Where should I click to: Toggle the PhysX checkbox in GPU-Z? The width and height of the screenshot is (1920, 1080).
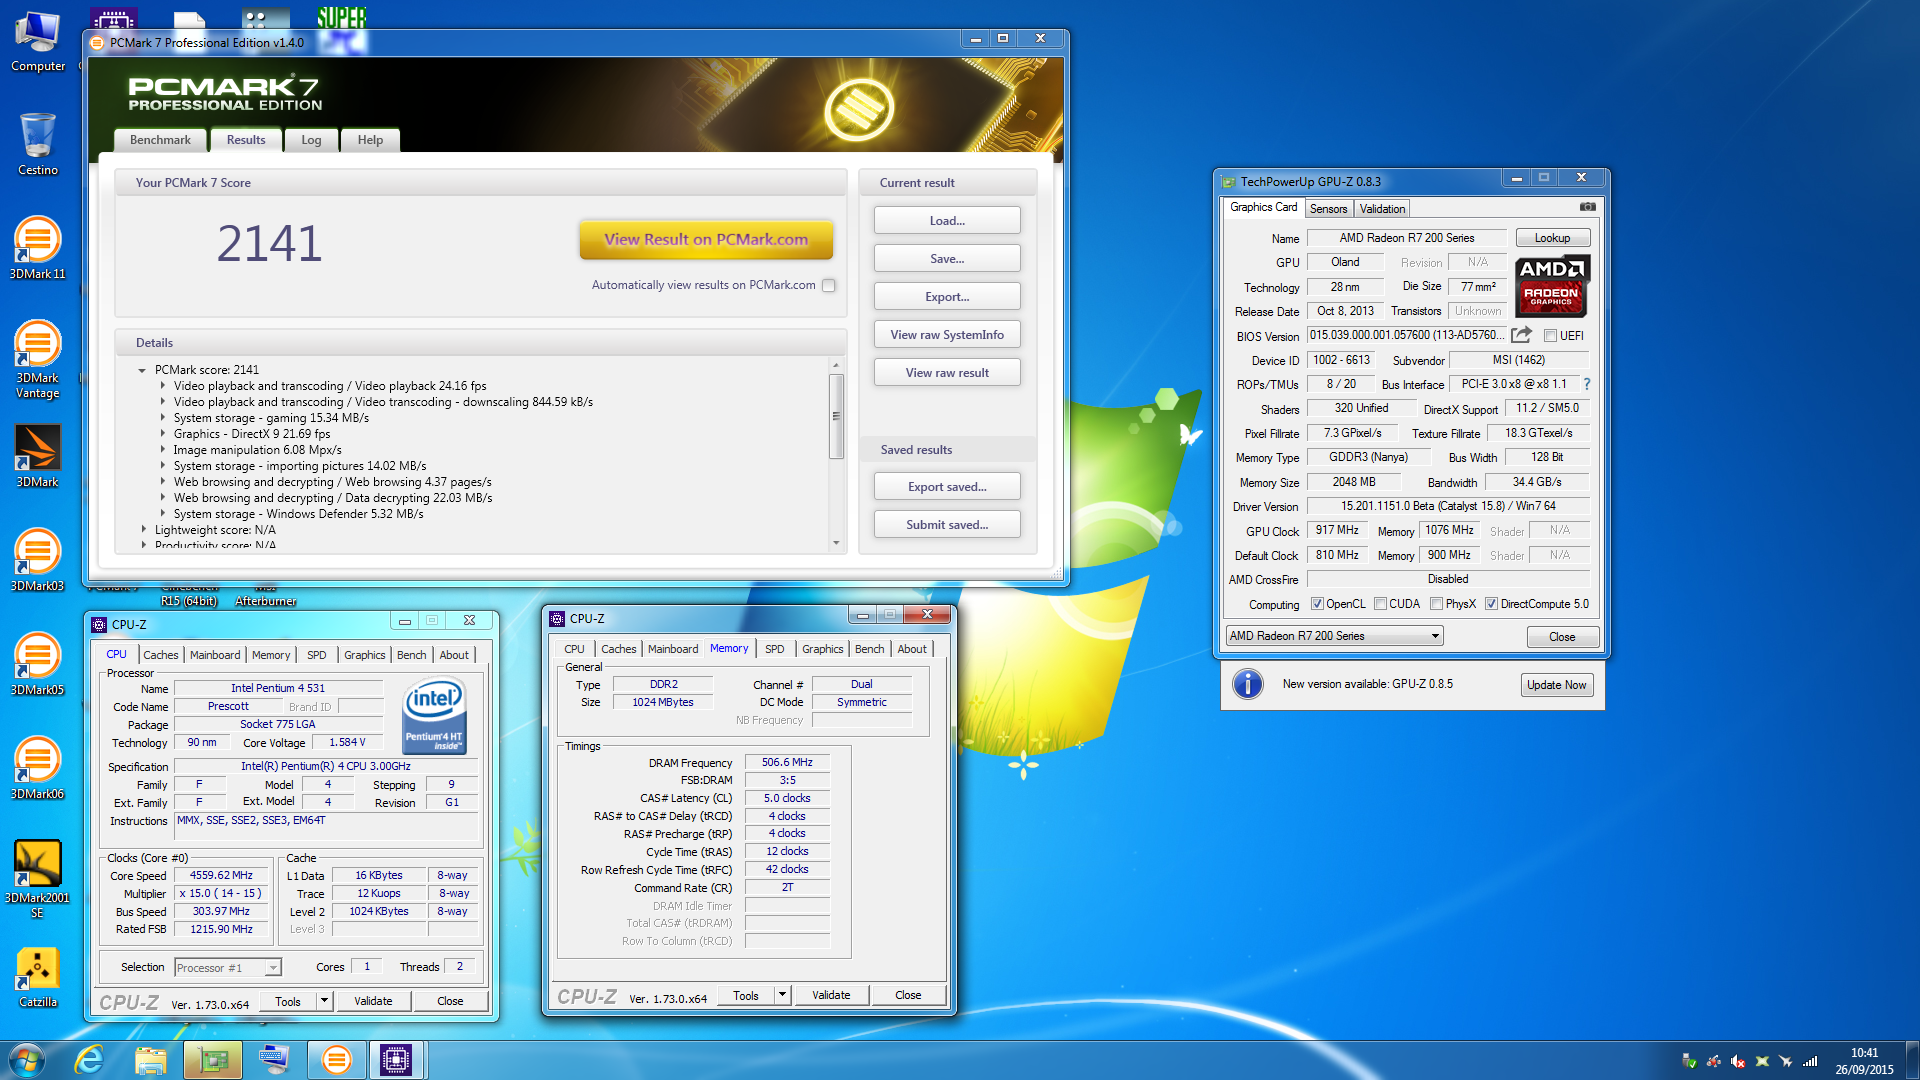click(1436, 604)
